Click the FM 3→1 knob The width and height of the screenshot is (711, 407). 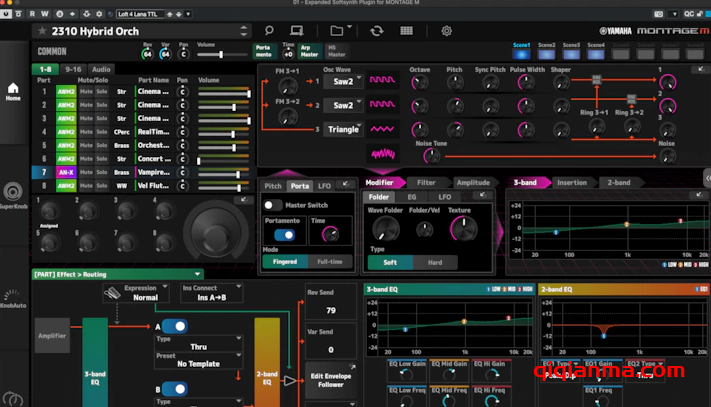[287, 85]
